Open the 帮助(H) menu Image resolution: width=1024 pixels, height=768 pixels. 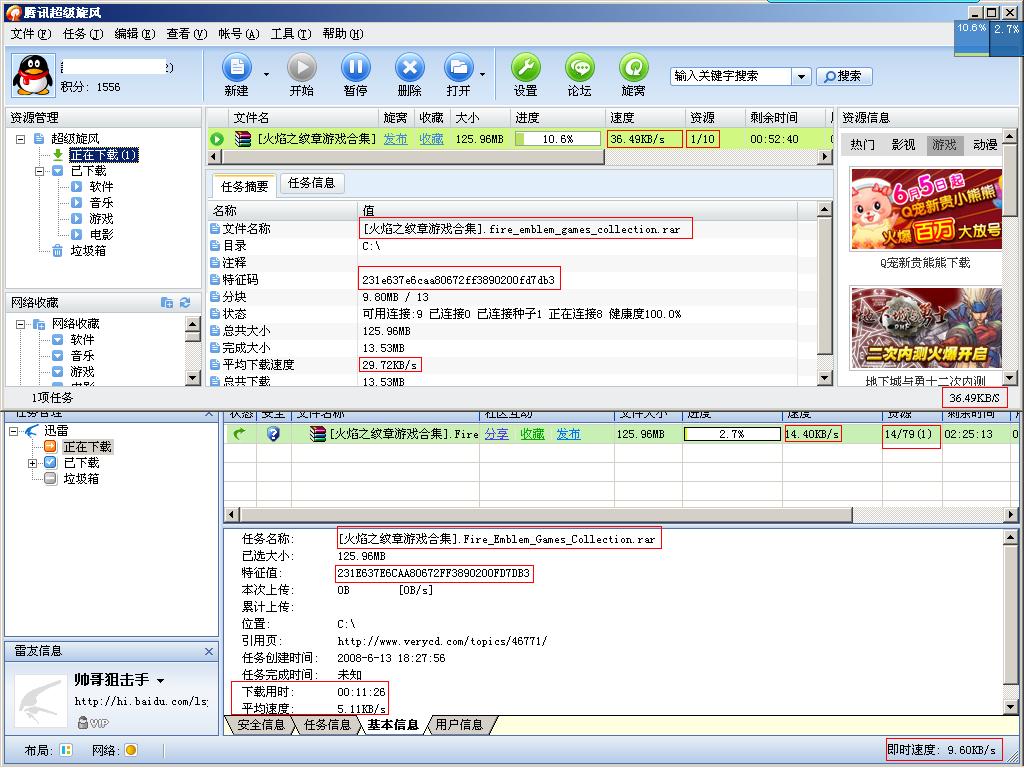(x=343, y=34)
